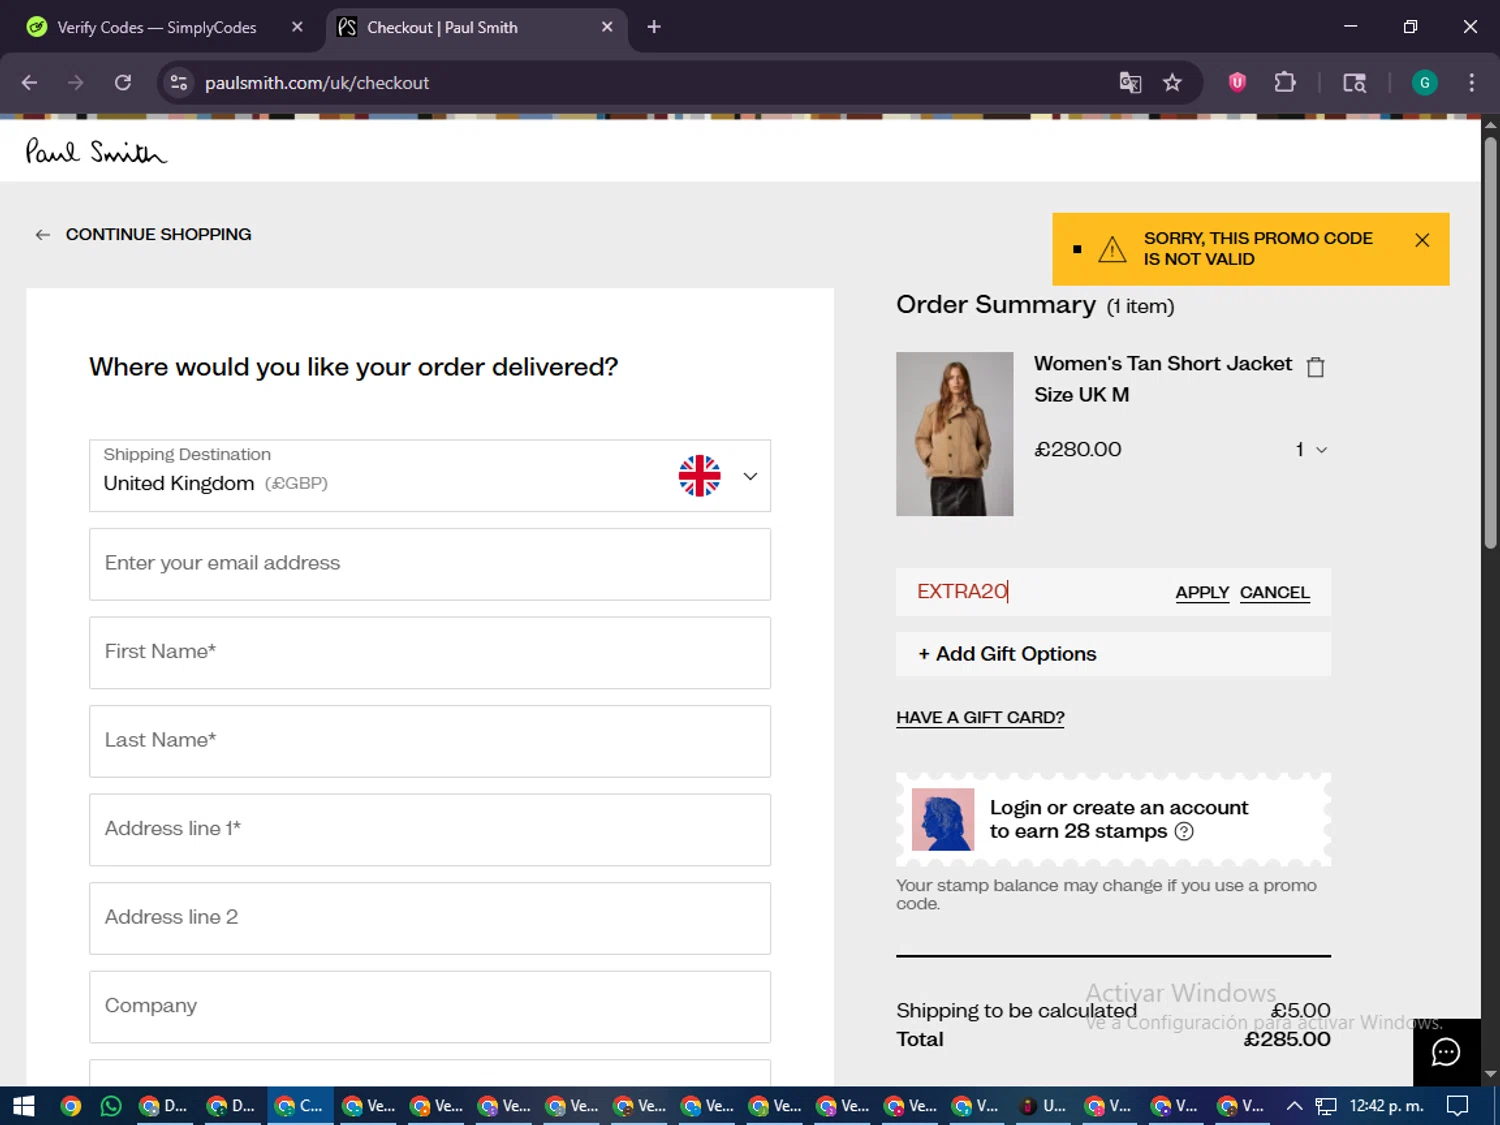The width and height of the screenshot is (1500, 1125).
Task: Remove jacket with the trash bin icon
Action: click(1316, 367)
